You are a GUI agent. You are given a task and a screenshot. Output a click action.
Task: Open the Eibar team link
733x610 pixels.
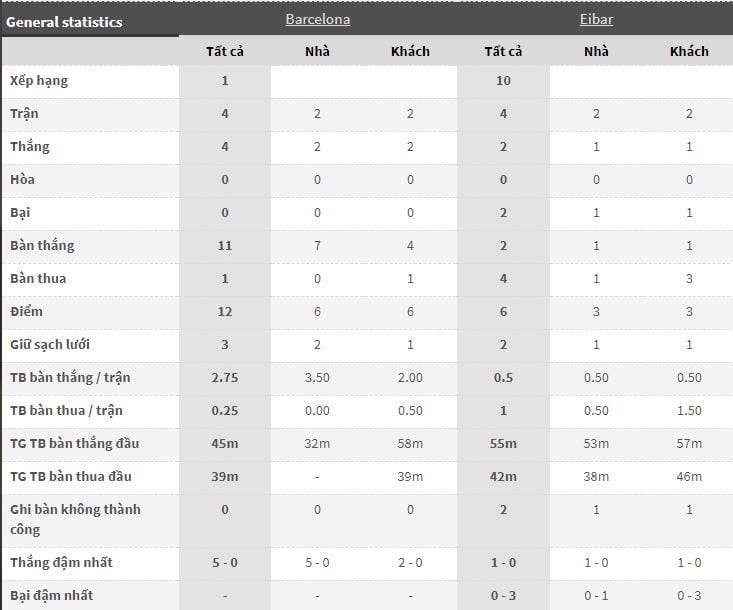click(596, 19)
